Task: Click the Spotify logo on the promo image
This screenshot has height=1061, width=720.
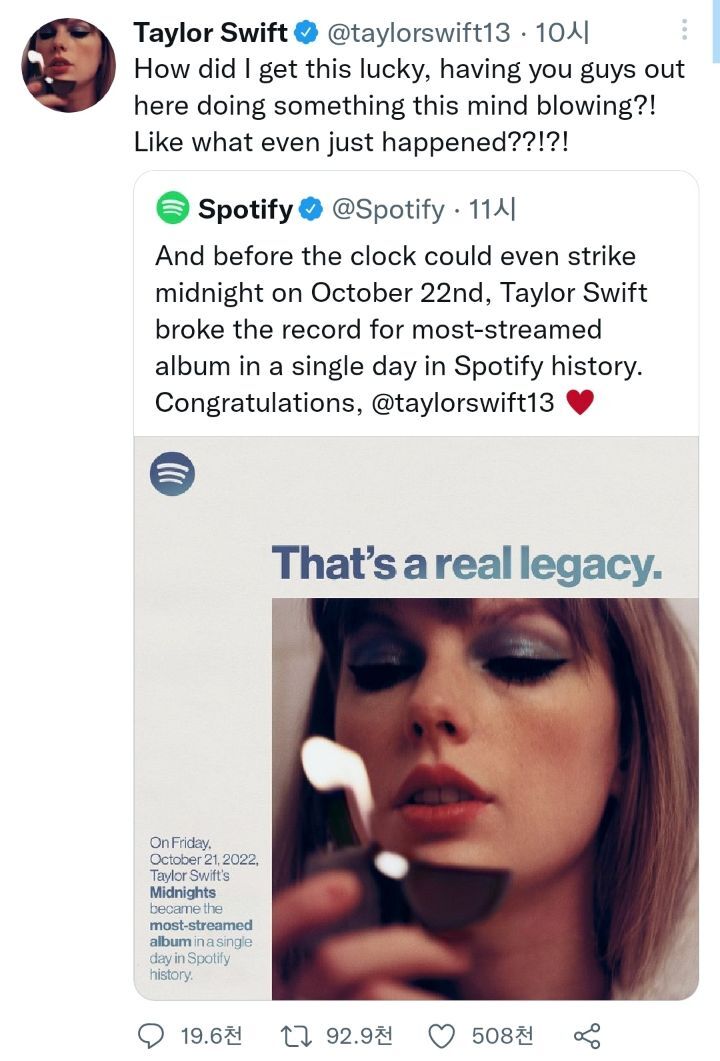Action: (x=172, y=475)
